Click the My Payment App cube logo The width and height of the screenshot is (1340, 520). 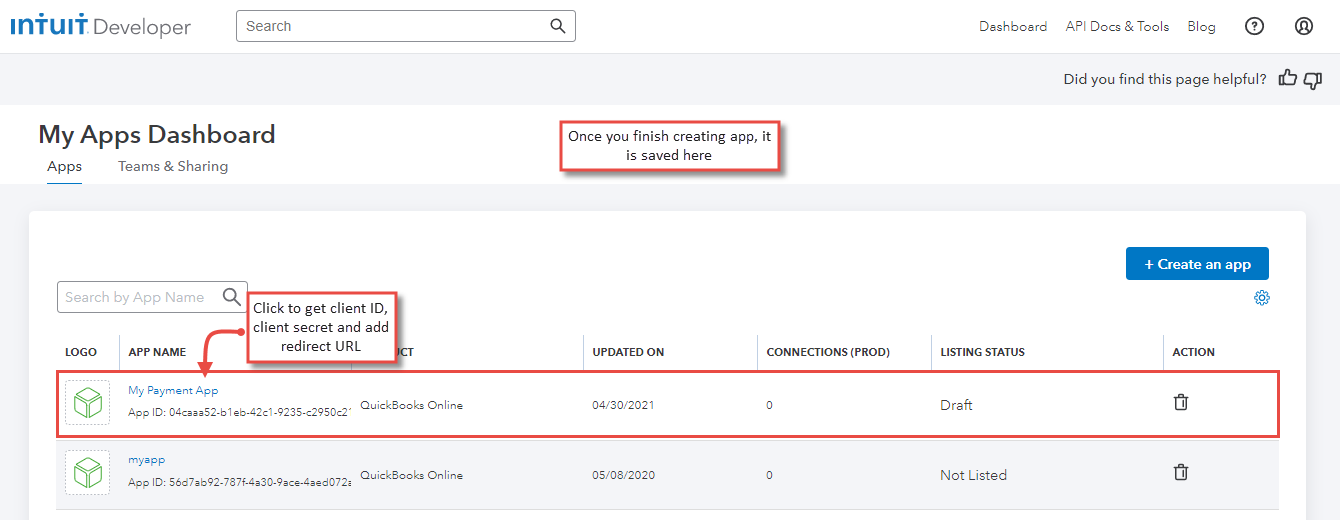[x=88, y=403]
